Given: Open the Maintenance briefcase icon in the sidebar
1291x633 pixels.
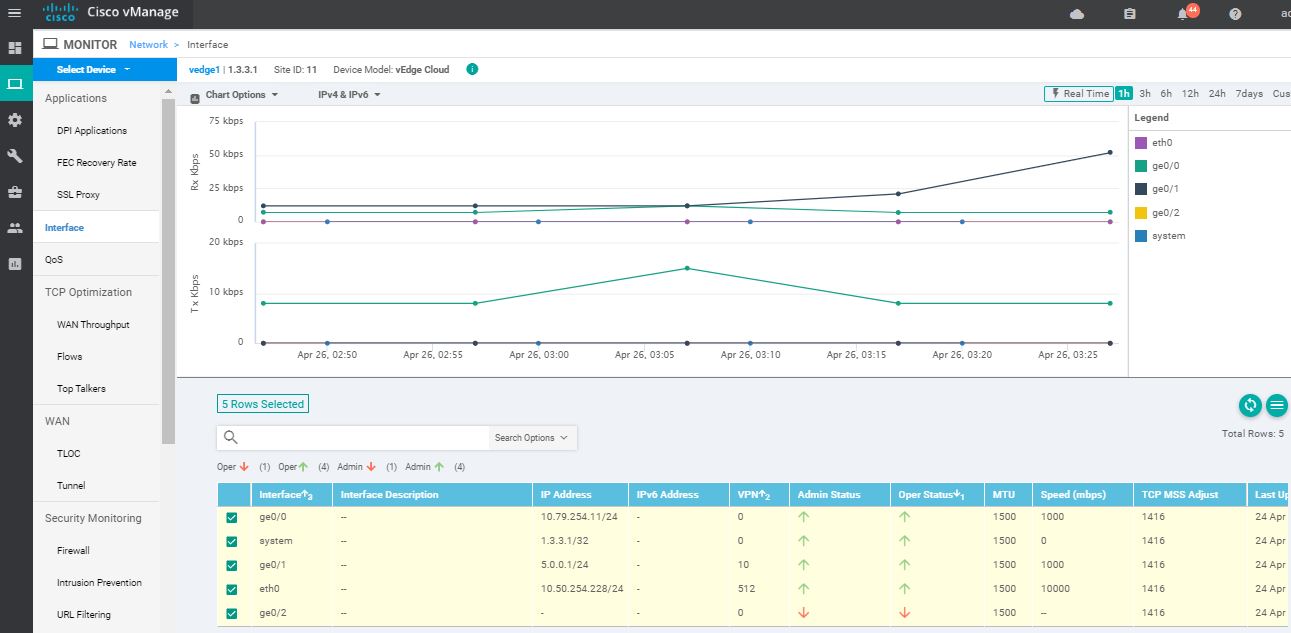Looking at the screenshot, I should click(x=15, y=192).
